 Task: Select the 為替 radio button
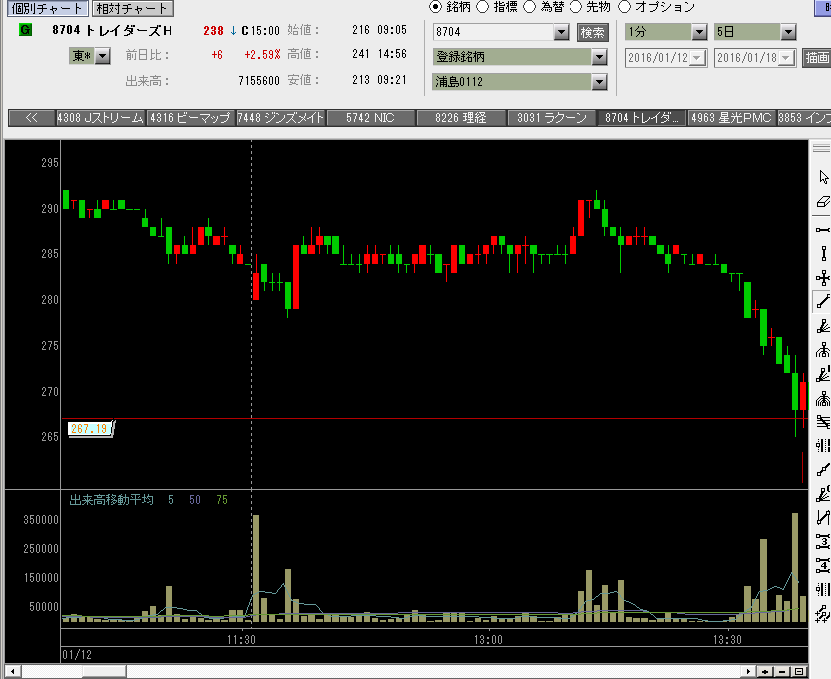[x=529, y=7]
